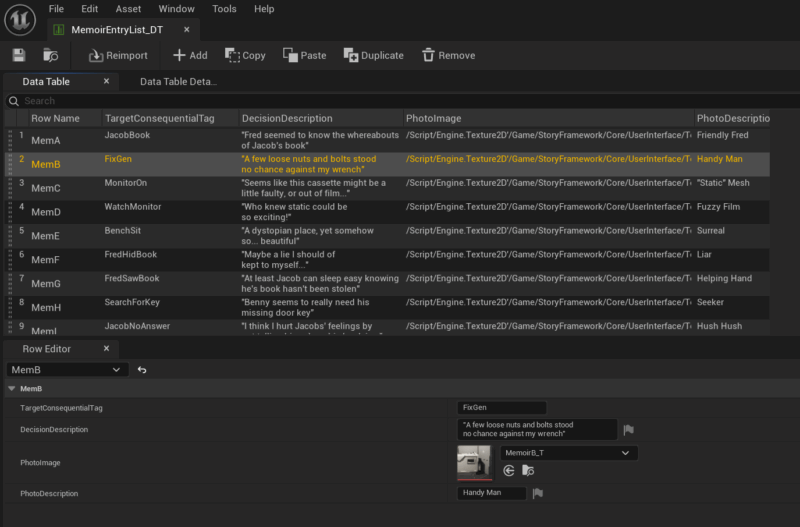Image resolution: width=800 pixels, height=527 pixels.
Task: Click the flag icon beside Handy Man field
Action: tap(538, 493)
